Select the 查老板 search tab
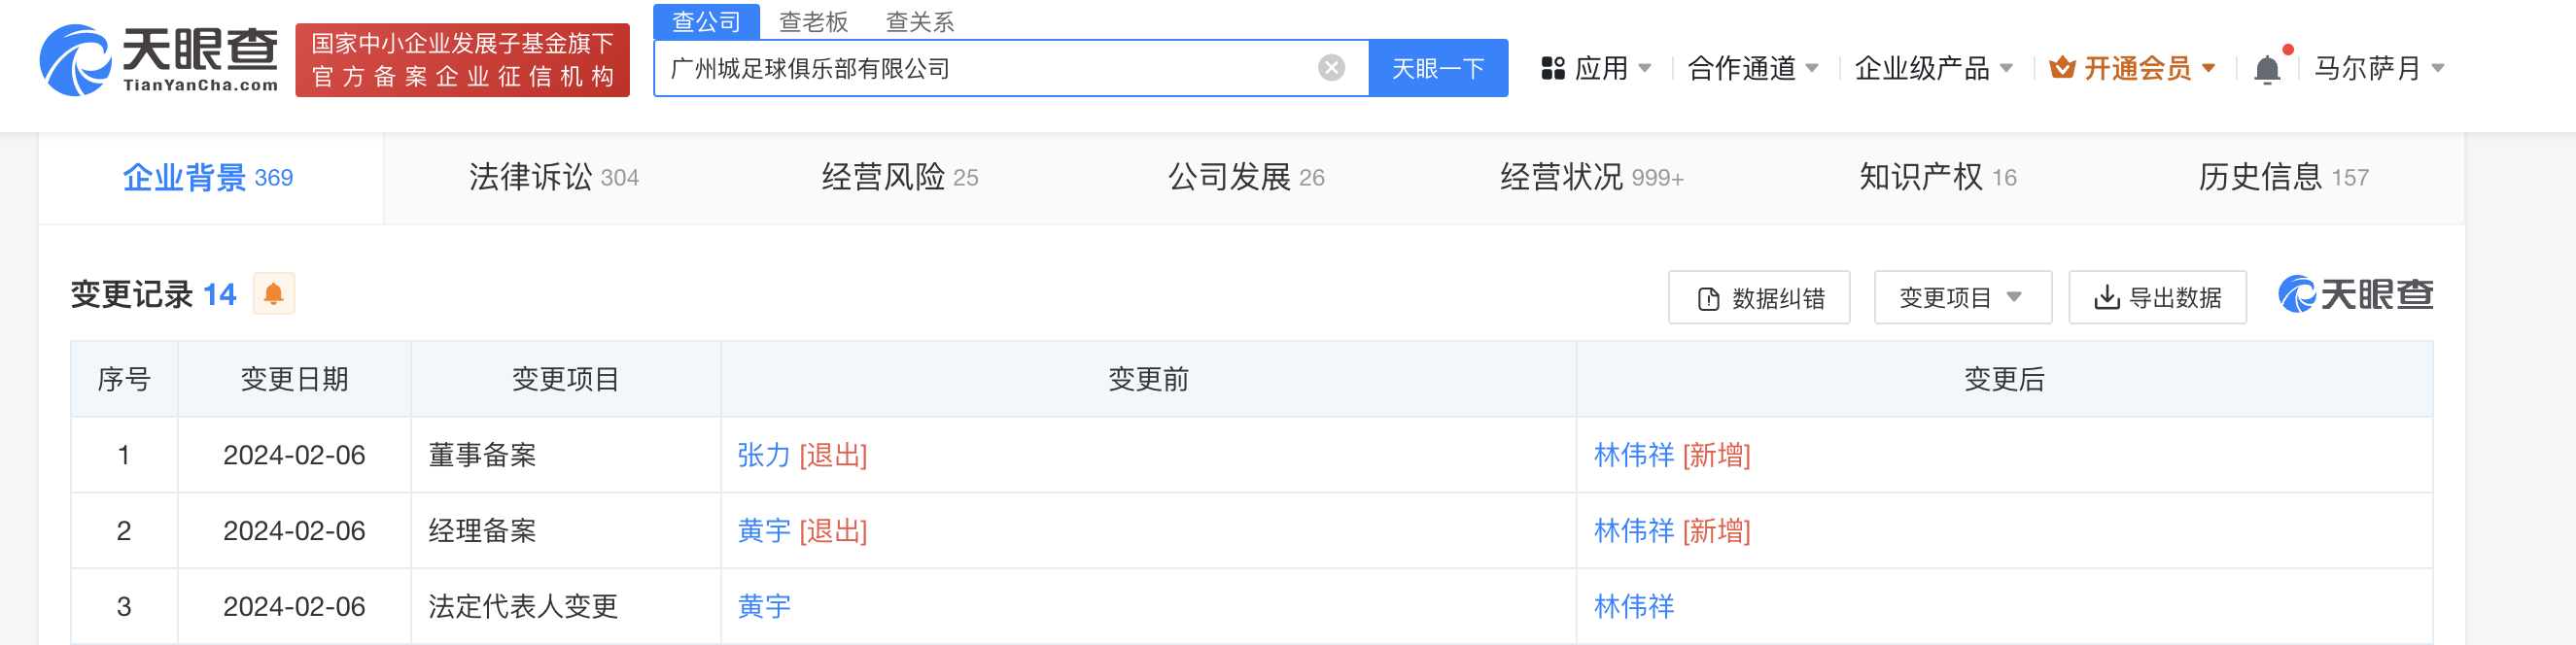This screenshot has width=2576, height=645. point(813,22)
